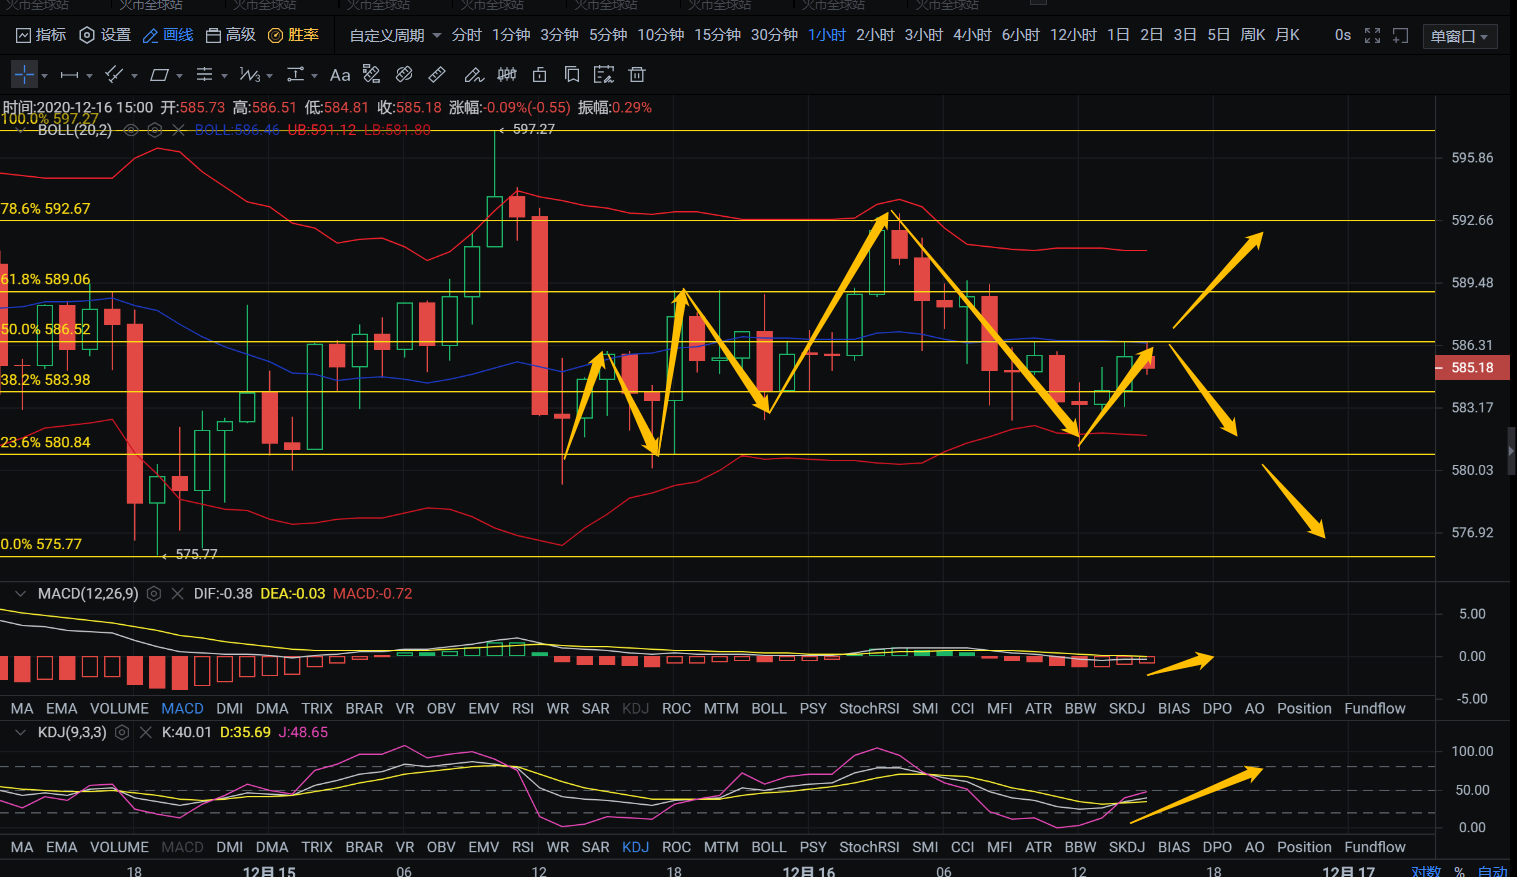Open MACD indicator settings hexagon icon
The image size is (1517, 877).
(154, 594)
